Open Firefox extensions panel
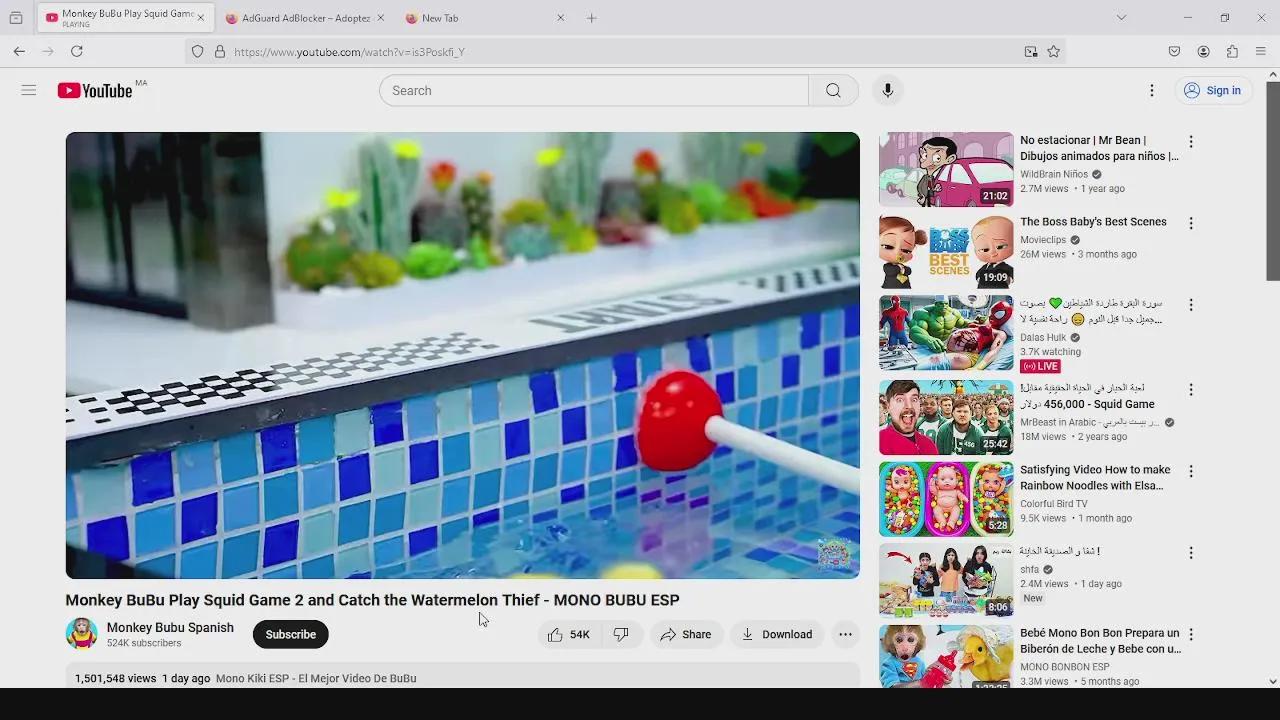Screen dimensions: 1280x720 (x=1232, y=51)
